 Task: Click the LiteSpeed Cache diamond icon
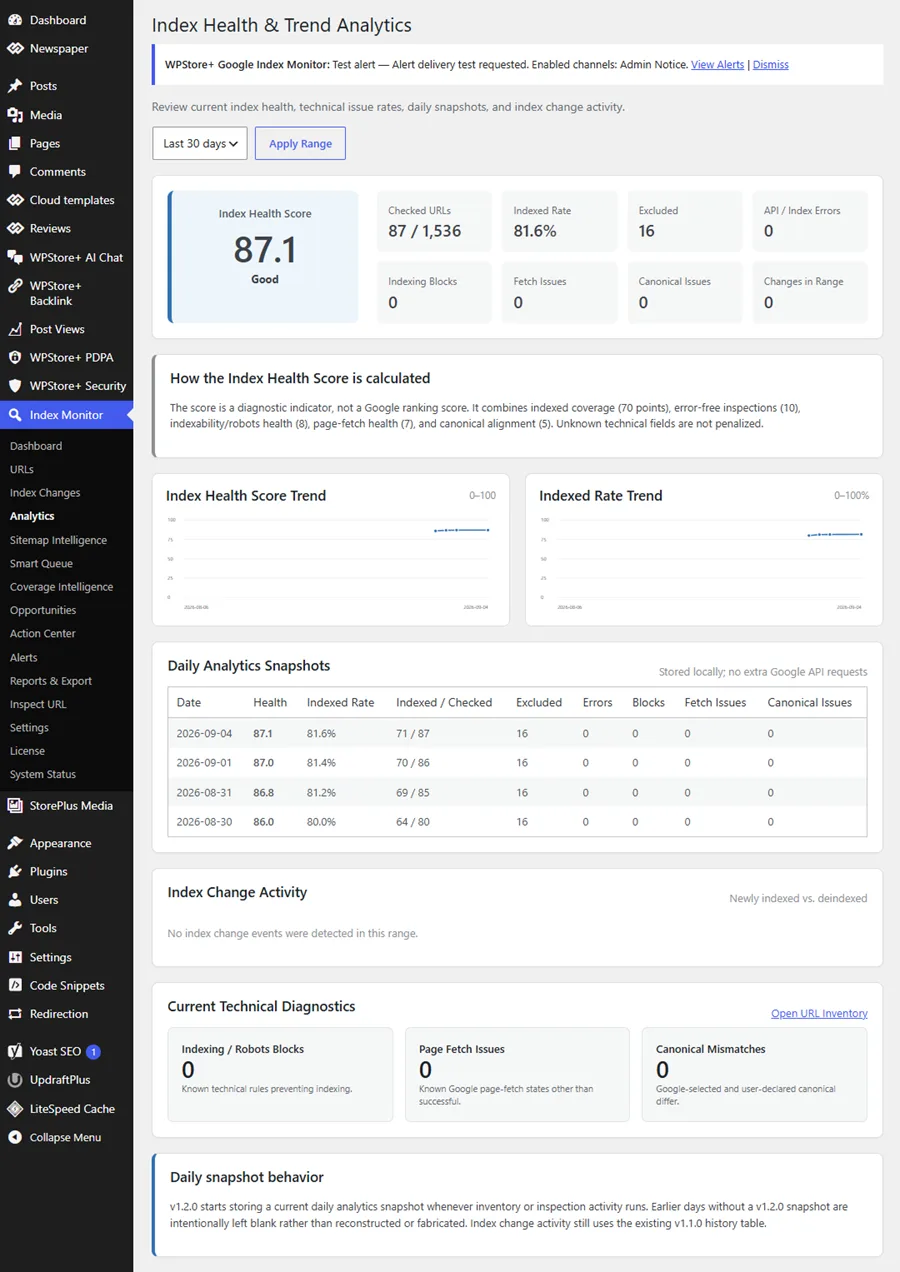coord(15,1109)
